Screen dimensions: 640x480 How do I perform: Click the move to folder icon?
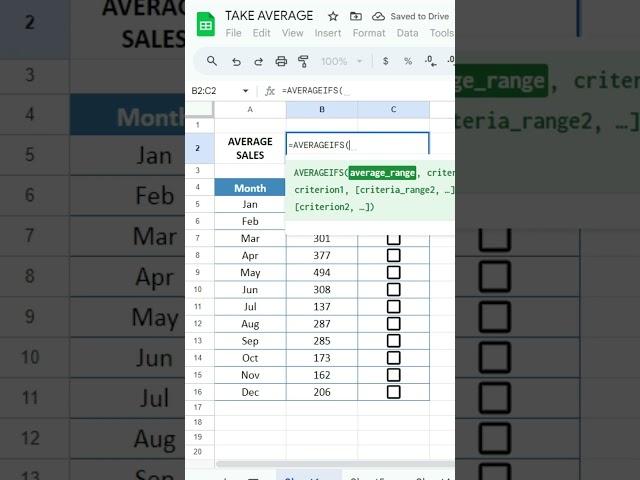click(356, 16)
